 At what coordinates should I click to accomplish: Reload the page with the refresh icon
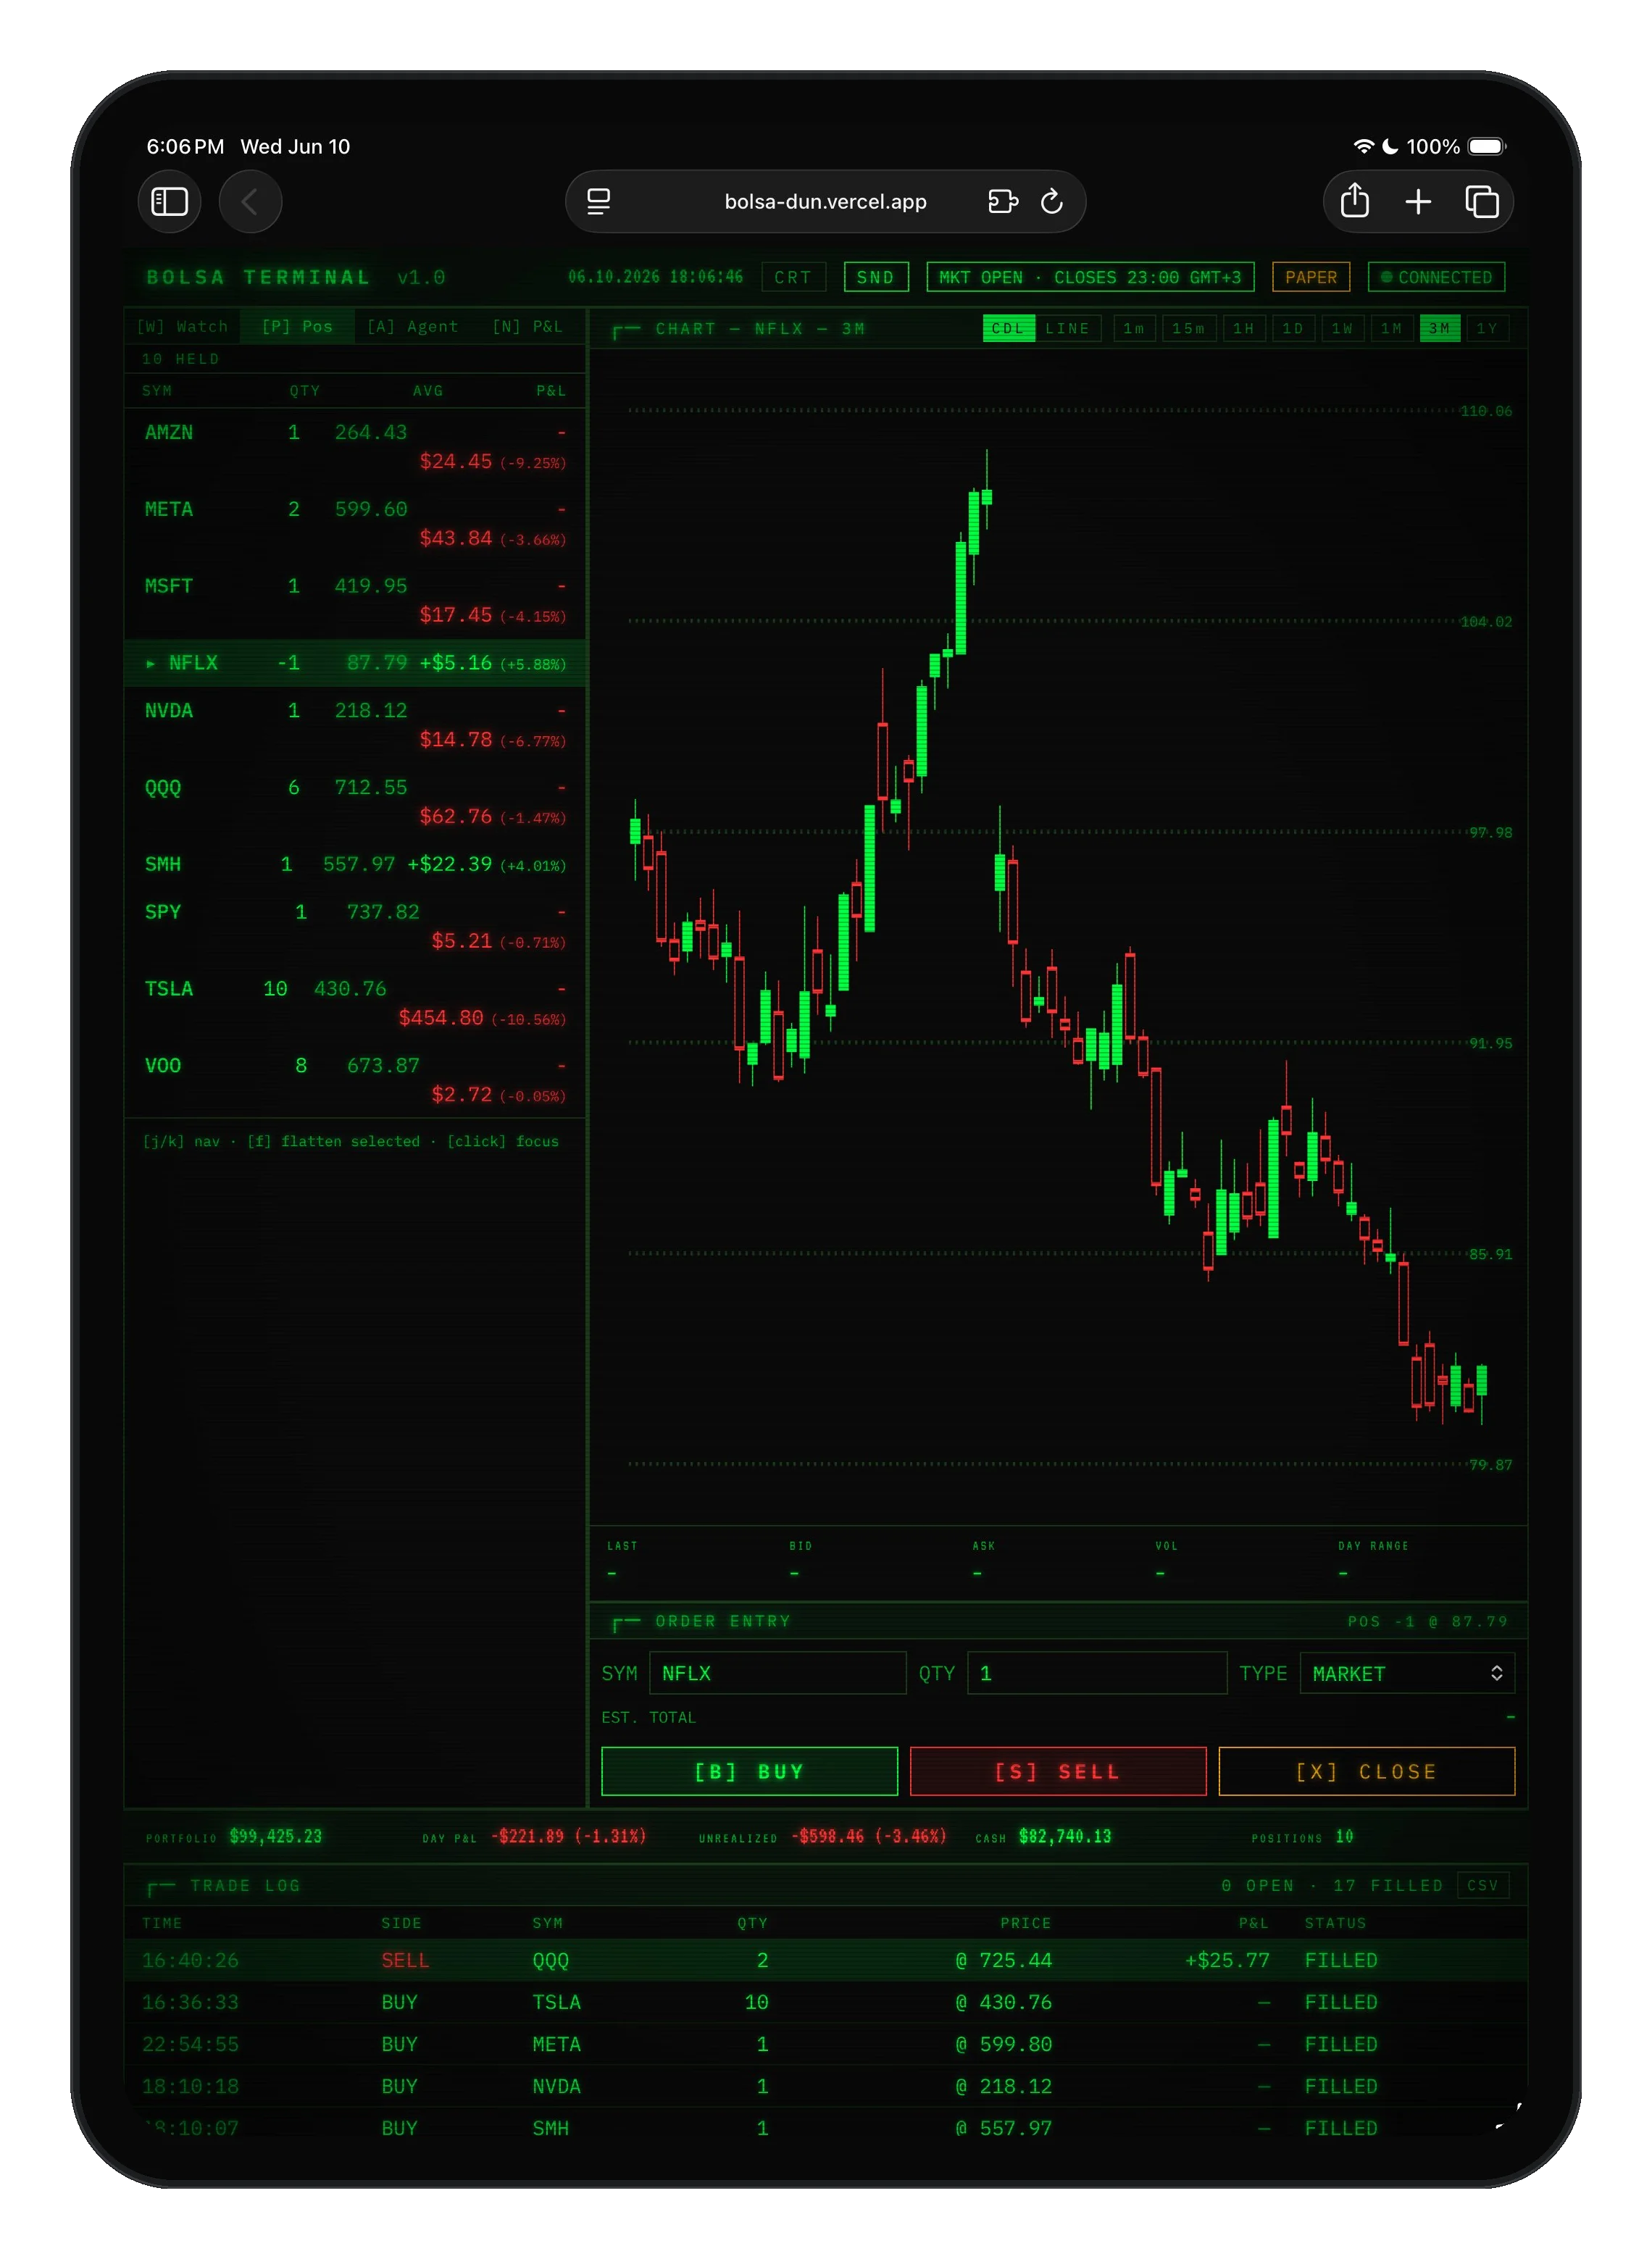tap(1051, 201)
